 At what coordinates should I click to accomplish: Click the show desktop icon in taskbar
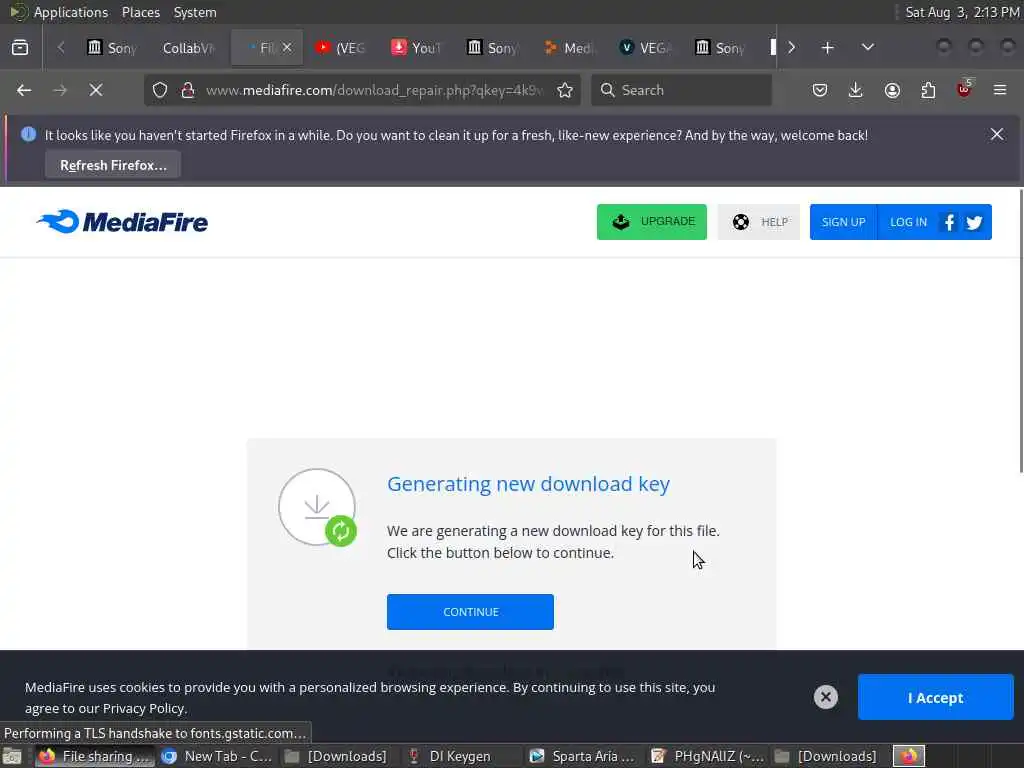click(x=12, y=756)
